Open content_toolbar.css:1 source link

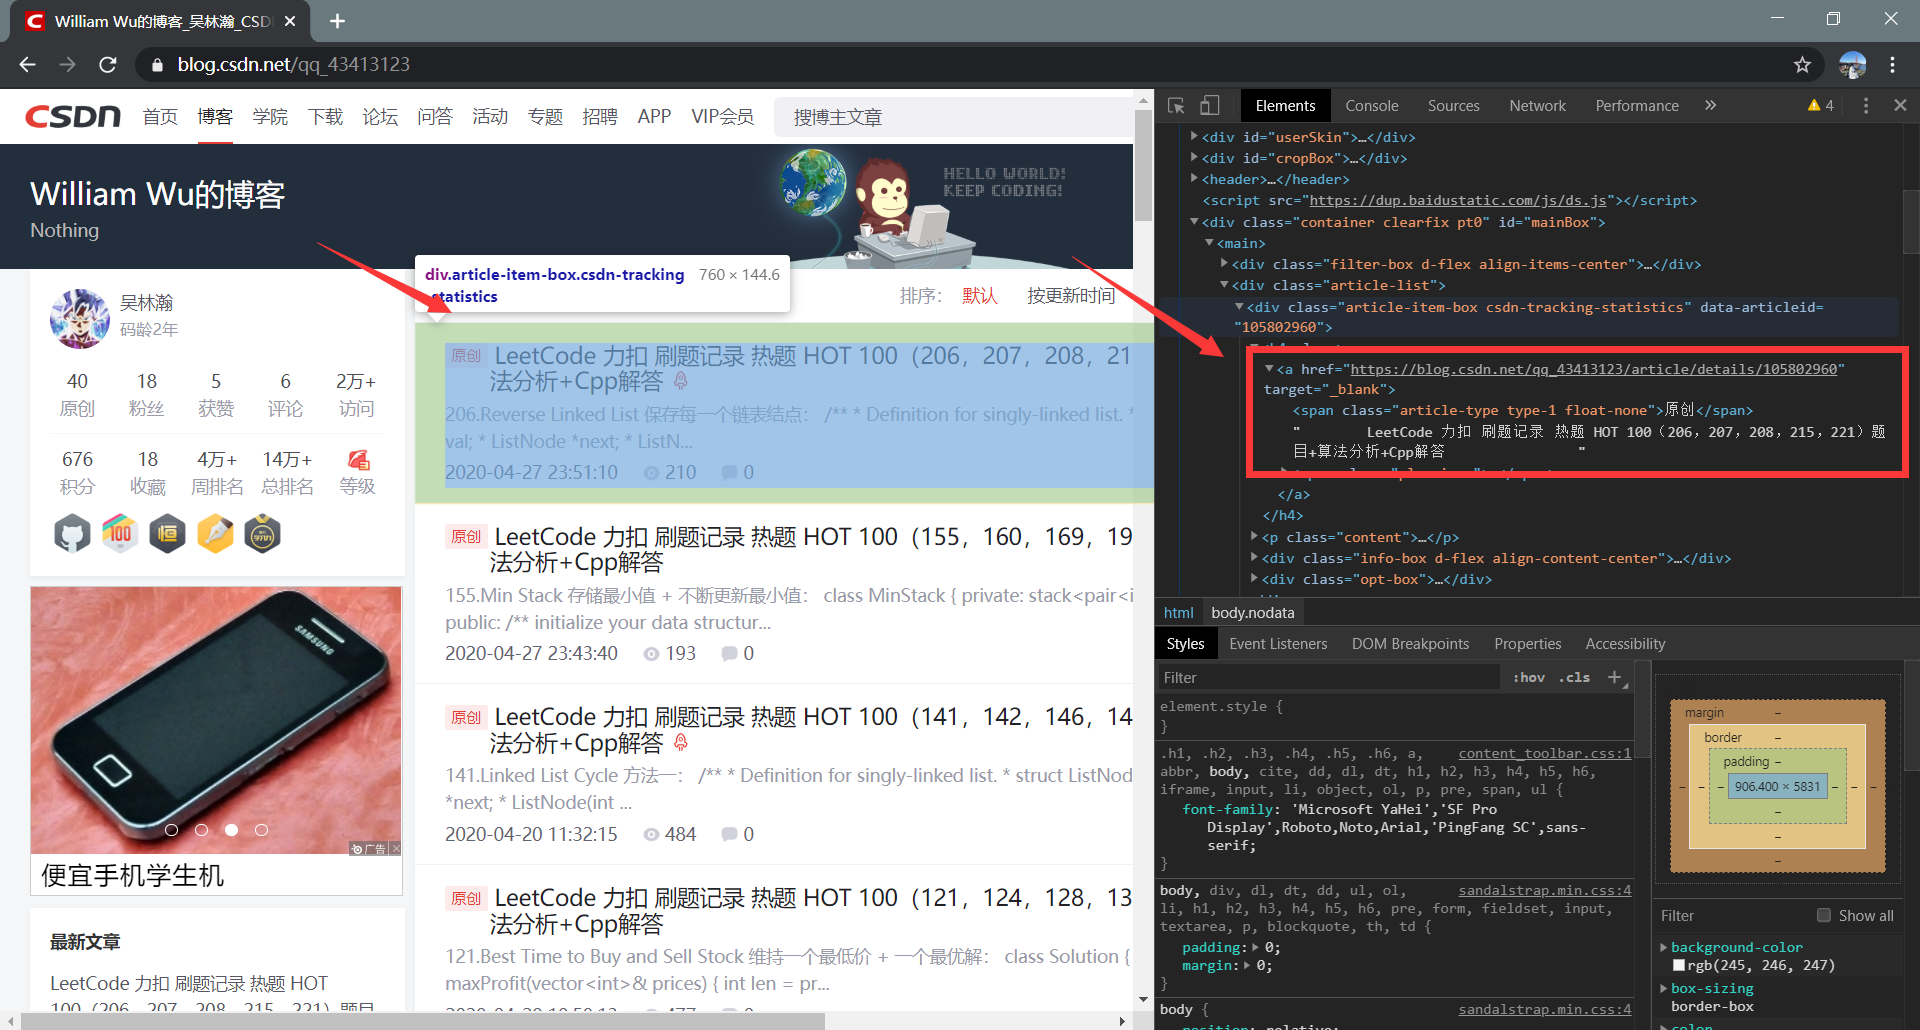pos(1544,753)
